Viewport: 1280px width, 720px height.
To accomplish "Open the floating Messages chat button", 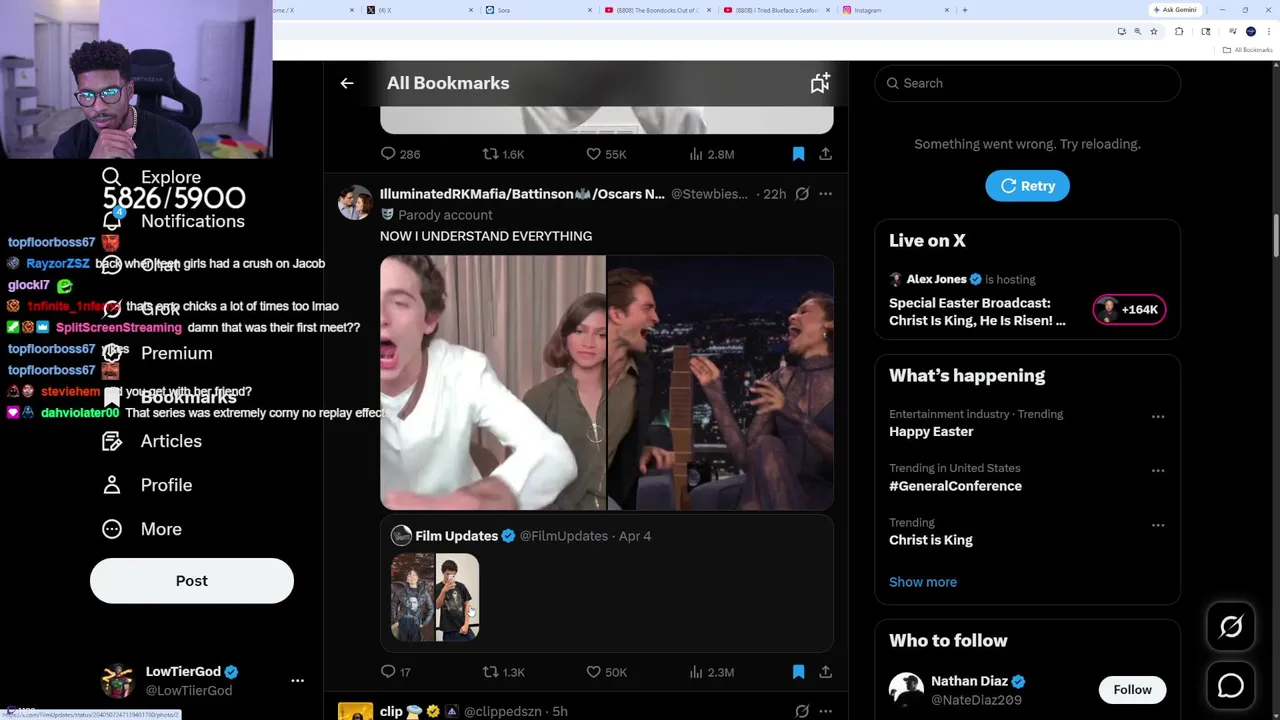I will (1231, 686).
